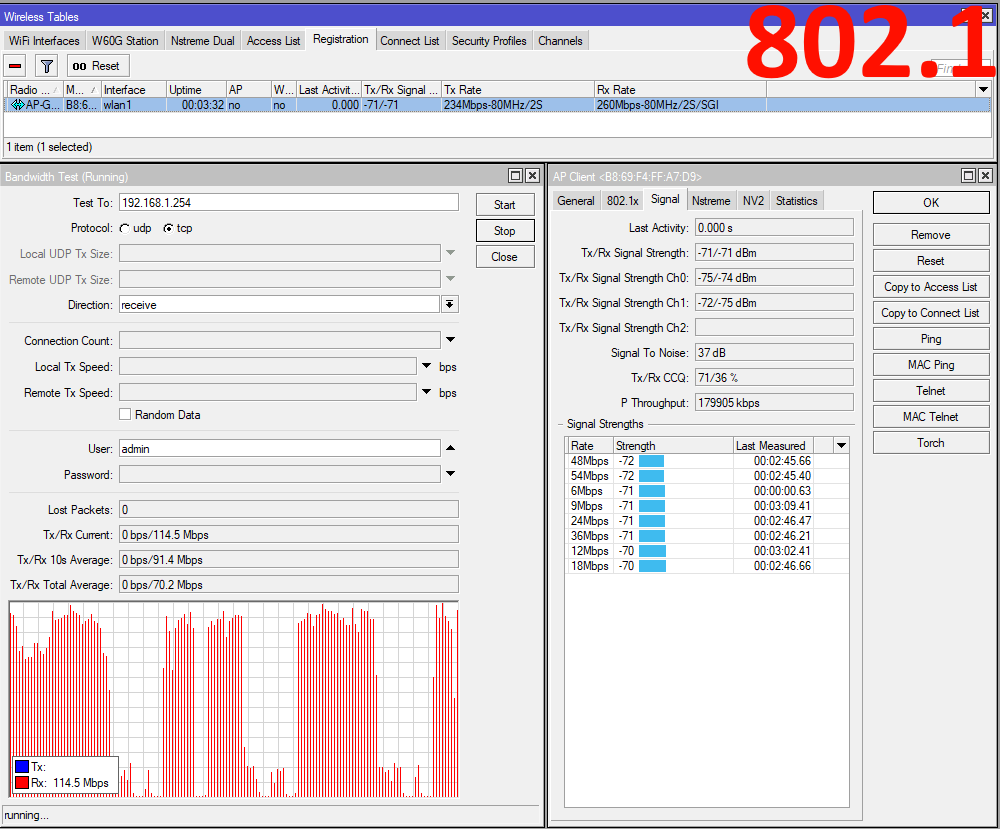Select the udp protocol radio button
The image size is (1000, 829).
[124, 228]
